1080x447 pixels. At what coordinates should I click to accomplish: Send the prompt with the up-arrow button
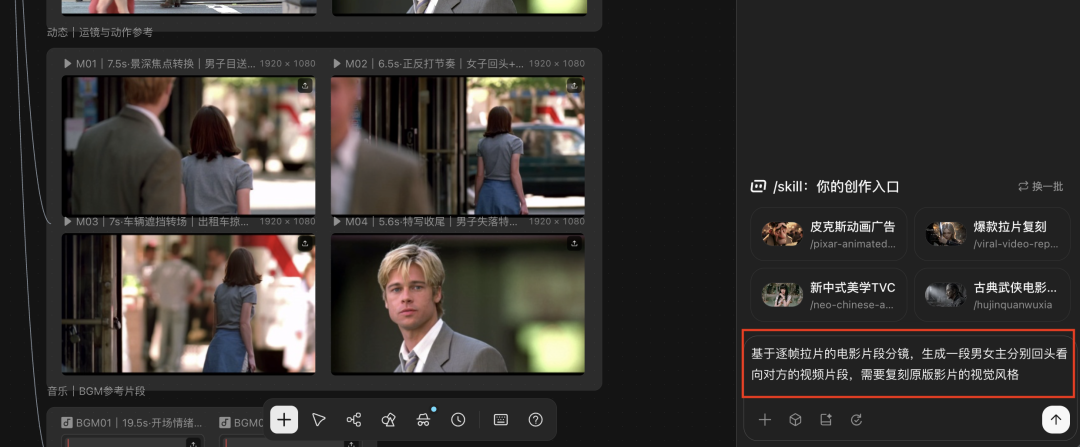[x=1055, y=419]
